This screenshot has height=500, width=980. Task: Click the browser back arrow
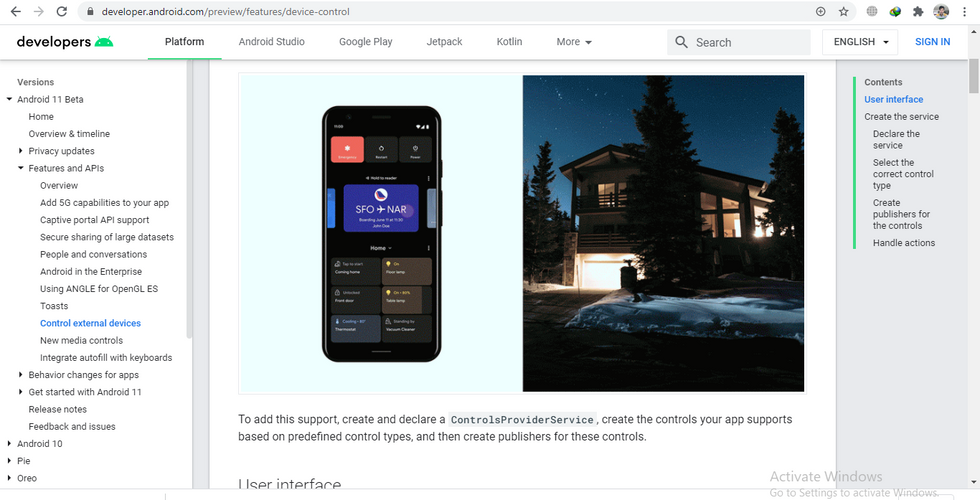click(x=16, y=11)
